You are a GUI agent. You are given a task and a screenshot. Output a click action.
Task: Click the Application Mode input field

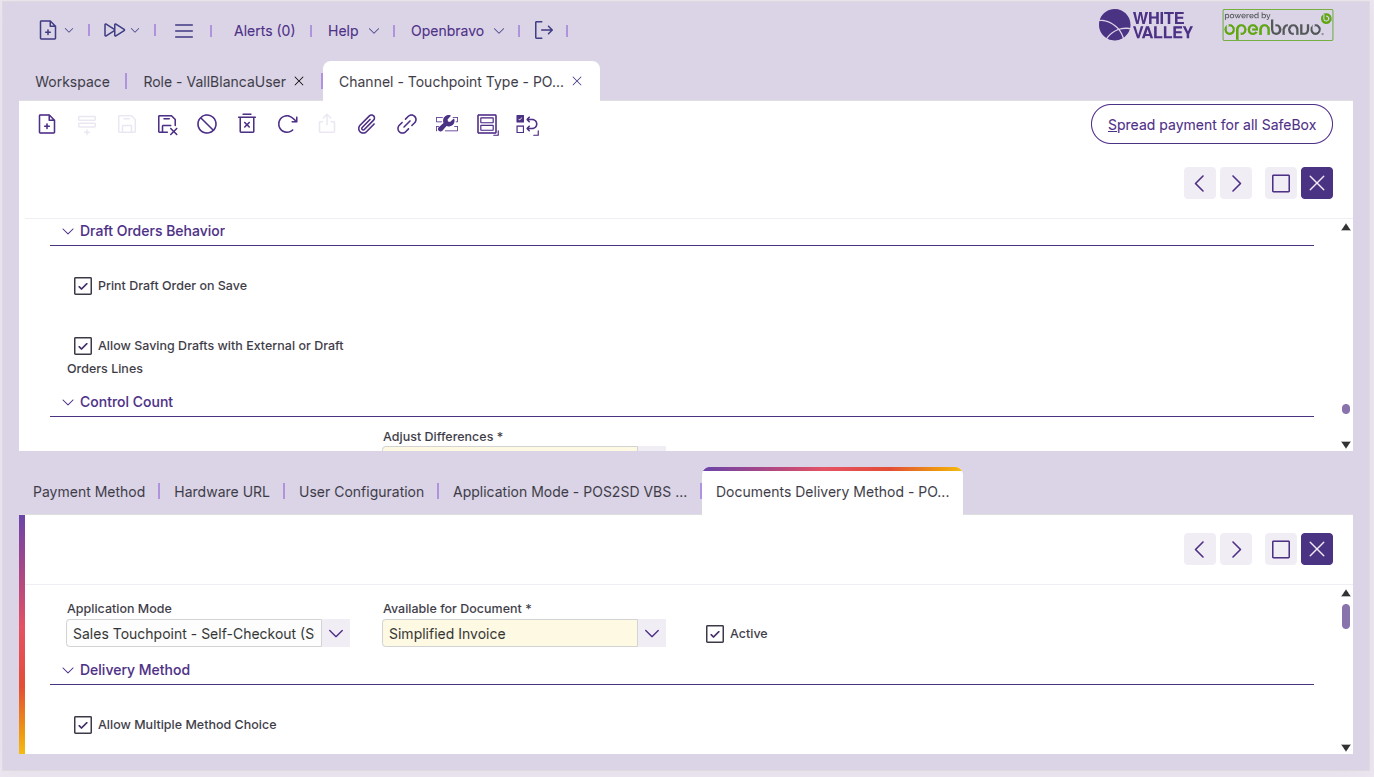[x=194, y=634]
